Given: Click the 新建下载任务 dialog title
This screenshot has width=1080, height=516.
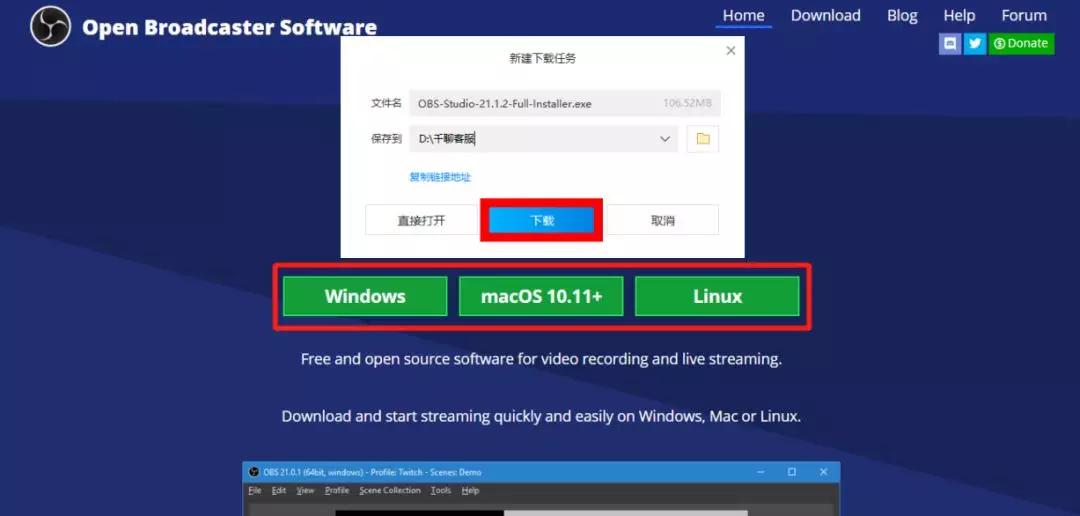Looking at the screenshot, I should click(x=542, y=59).
